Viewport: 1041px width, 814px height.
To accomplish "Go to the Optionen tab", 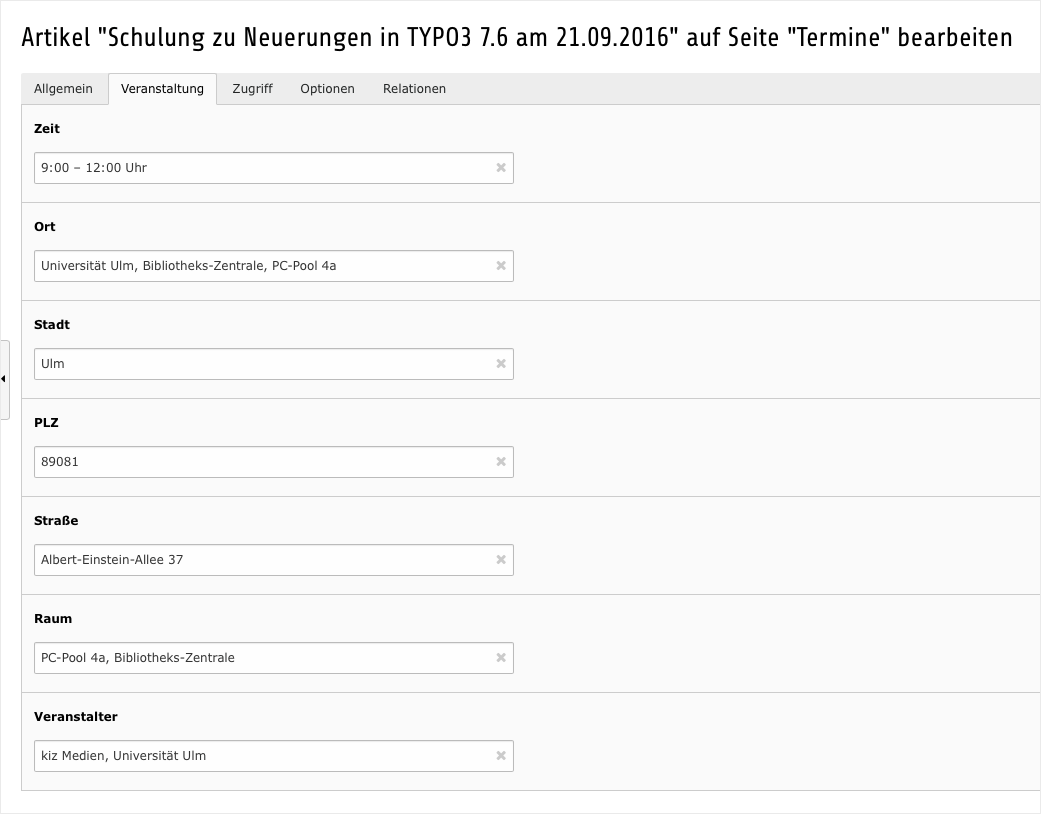I will (327, 89).
